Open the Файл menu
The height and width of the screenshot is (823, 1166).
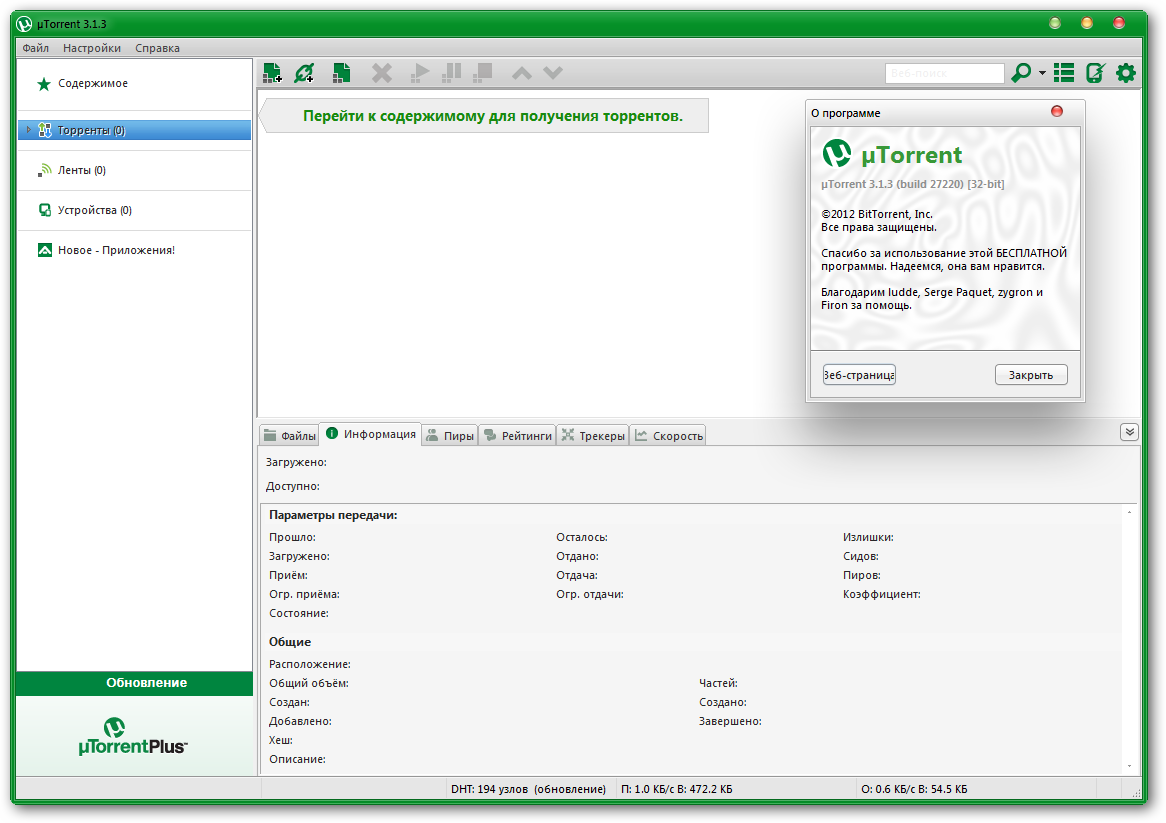point(35,48)
